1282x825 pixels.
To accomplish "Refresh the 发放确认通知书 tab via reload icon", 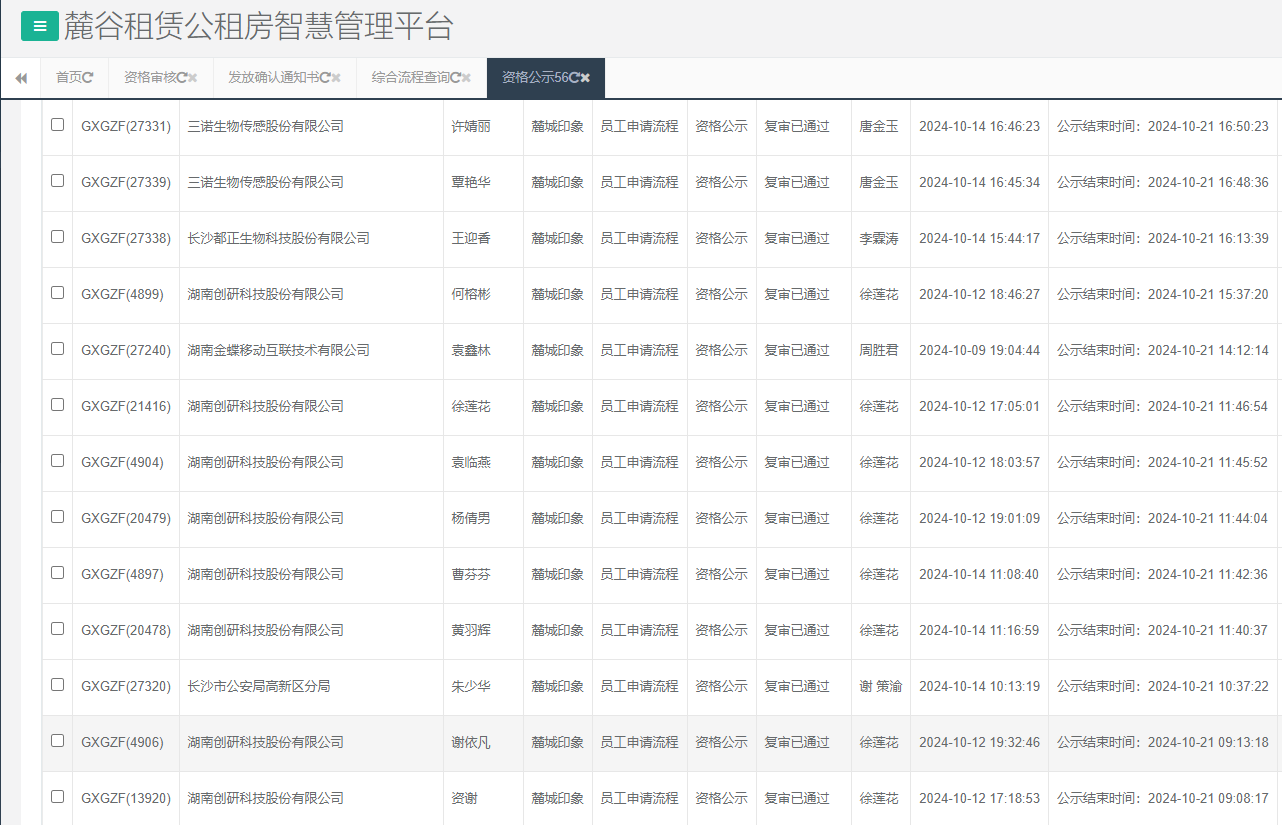I will click(x=325, y=78).
